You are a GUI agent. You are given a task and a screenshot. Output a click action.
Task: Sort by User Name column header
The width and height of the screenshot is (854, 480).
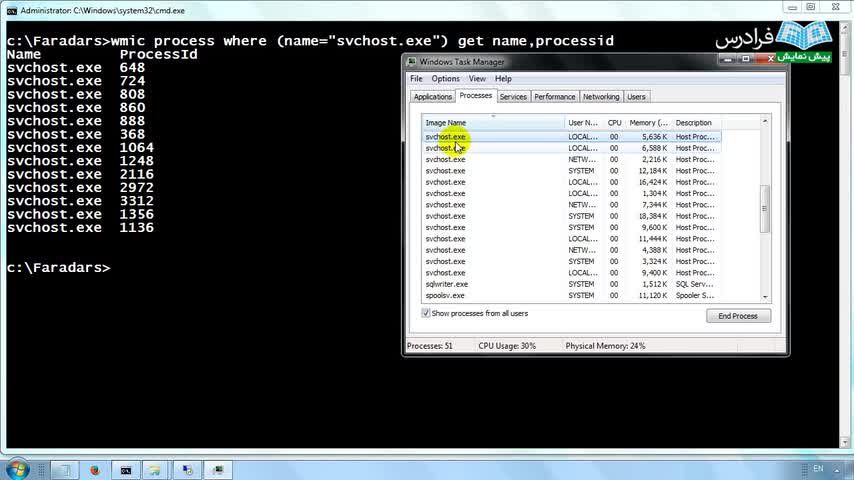[583, 123]
